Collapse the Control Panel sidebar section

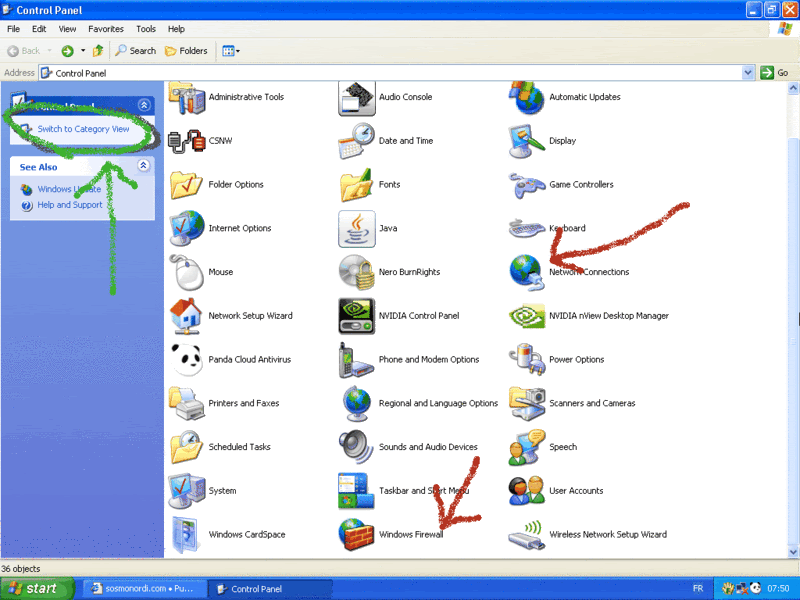pyautogui.click(x=144, y=105)
